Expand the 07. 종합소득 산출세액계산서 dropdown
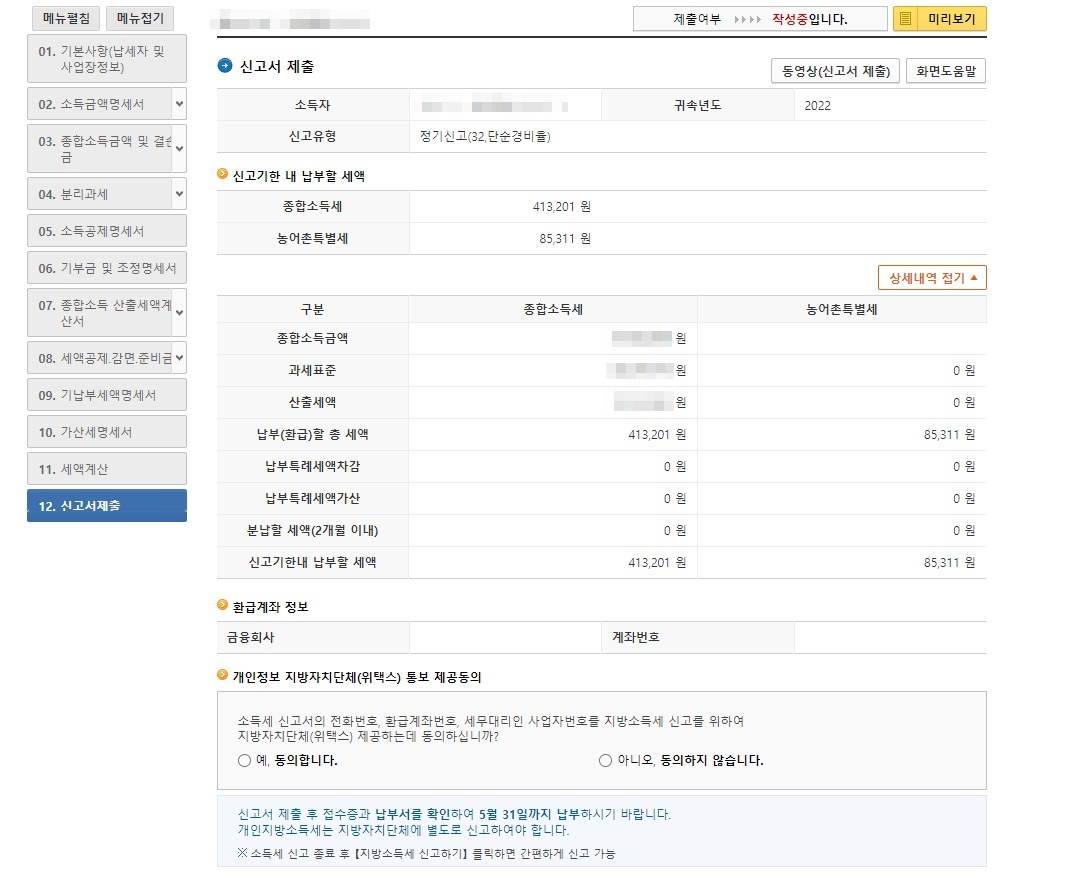 (x=178, y=311)
